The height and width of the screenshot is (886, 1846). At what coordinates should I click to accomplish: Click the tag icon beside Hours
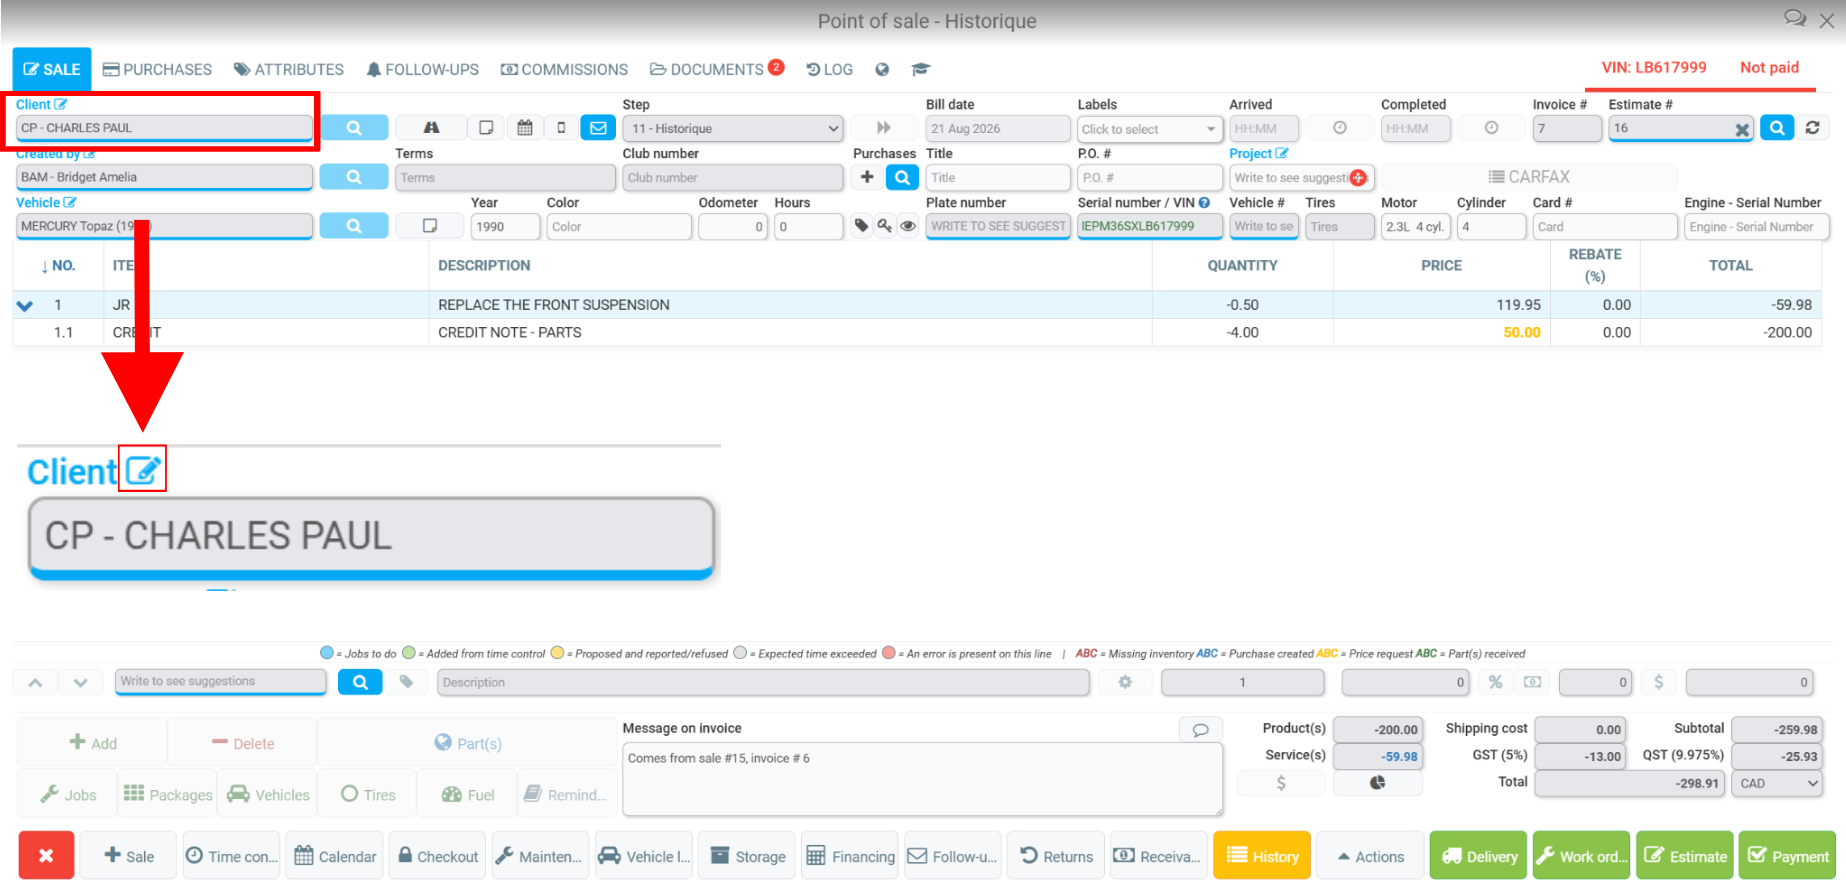(861, 226)
